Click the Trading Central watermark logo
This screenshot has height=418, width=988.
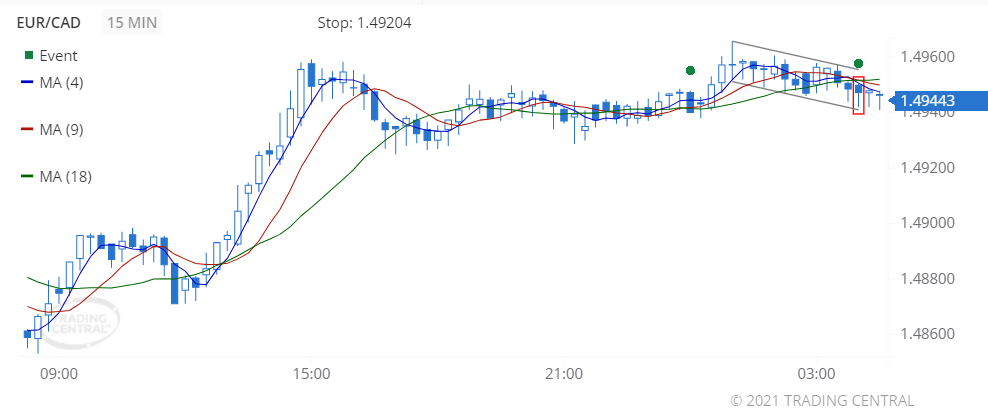pyautogui.click(x=77, y=322)
